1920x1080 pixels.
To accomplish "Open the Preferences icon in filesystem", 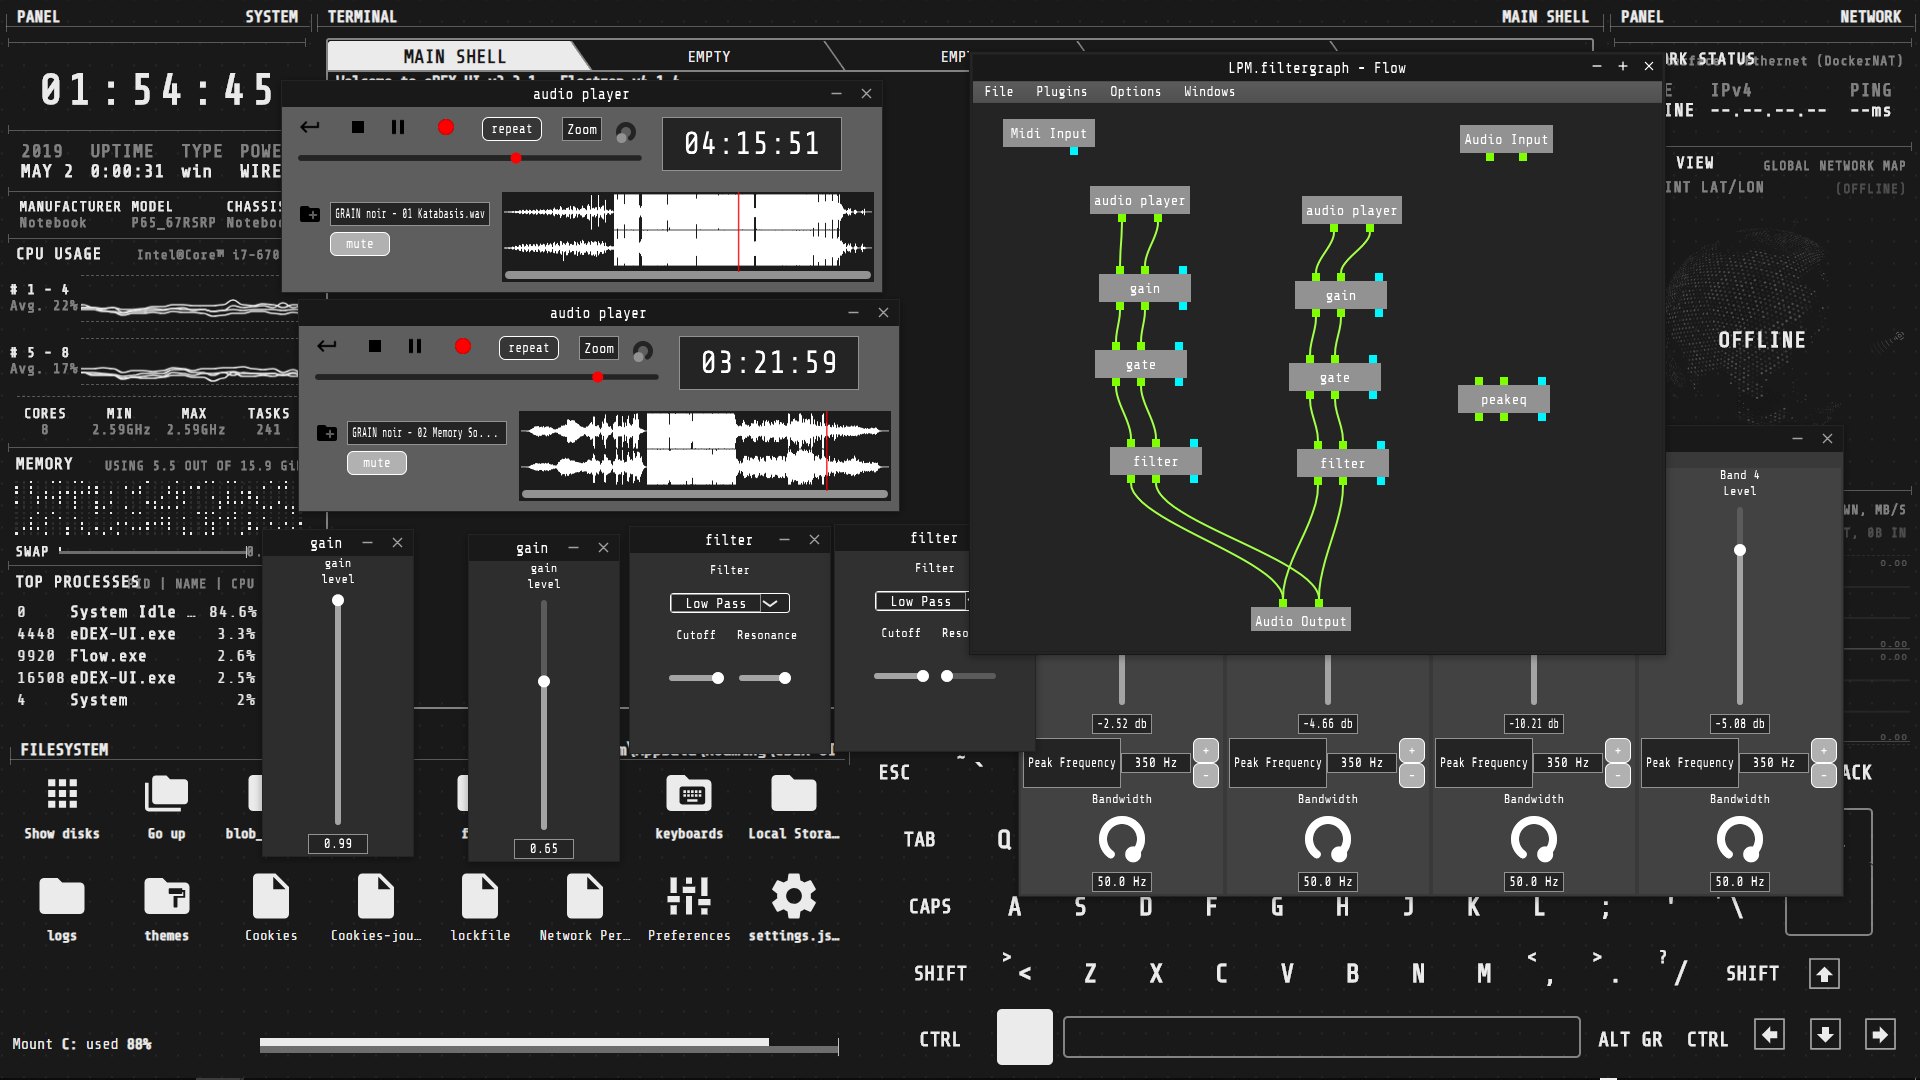I will [x=689, y=897].
